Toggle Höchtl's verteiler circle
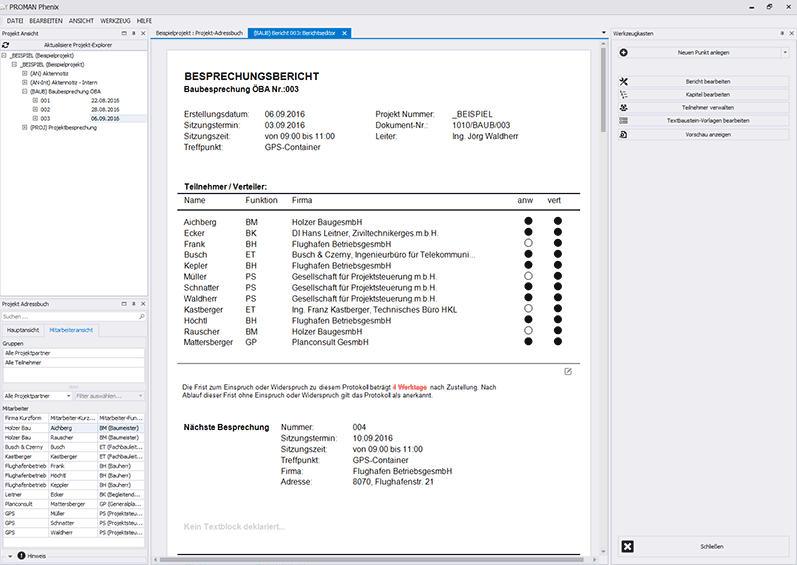The height and width of the screenshot is (565, 797). pos(558,320)
